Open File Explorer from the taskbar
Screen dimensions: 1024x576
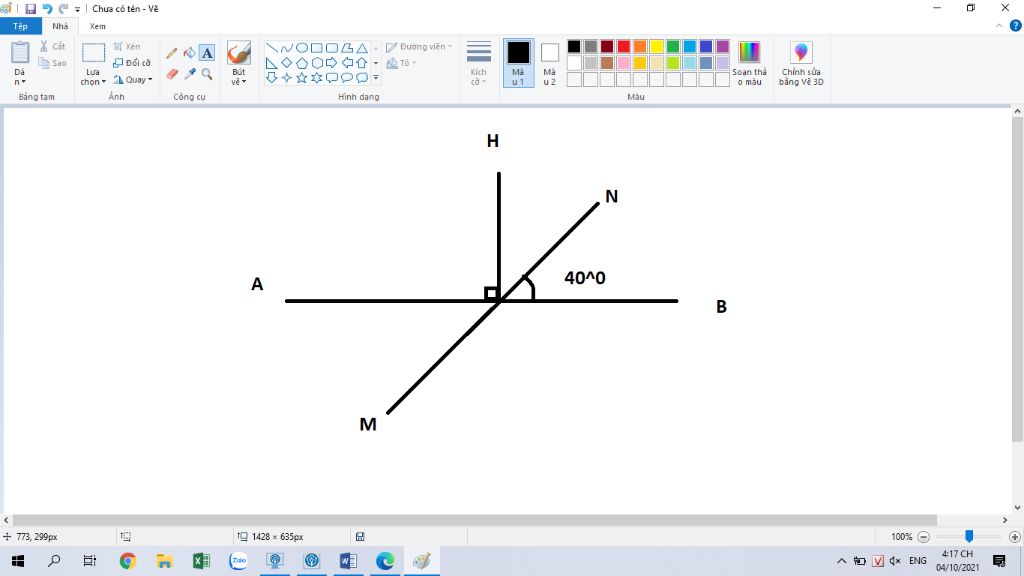point(164,561)
